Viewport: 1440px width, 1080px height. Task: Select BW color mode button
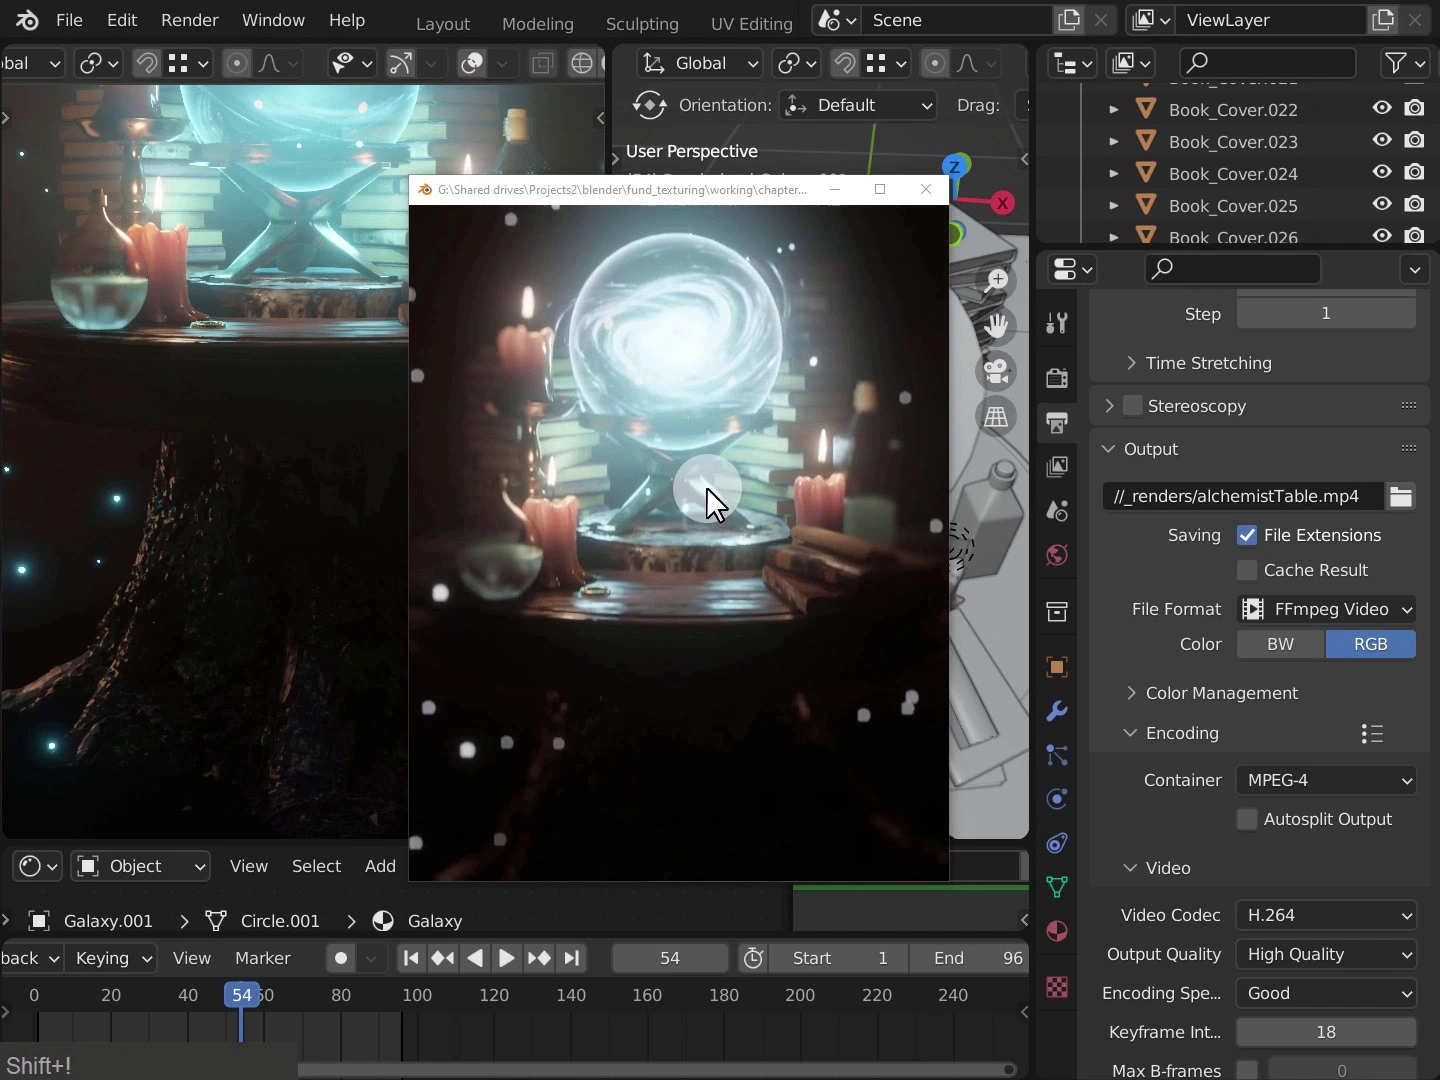pyautogui.click(x=1281, y=644)
